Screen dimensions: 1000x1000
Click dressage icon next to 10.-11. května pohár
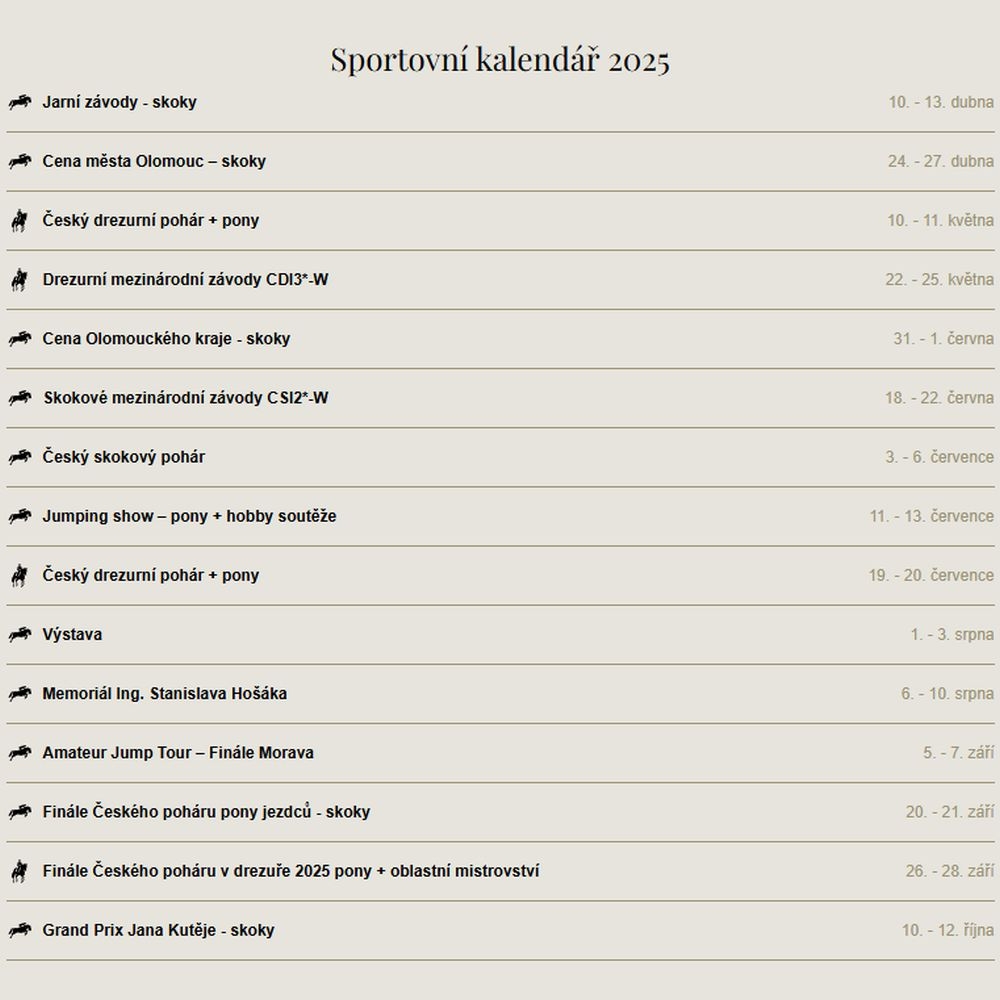coord(20,221)
